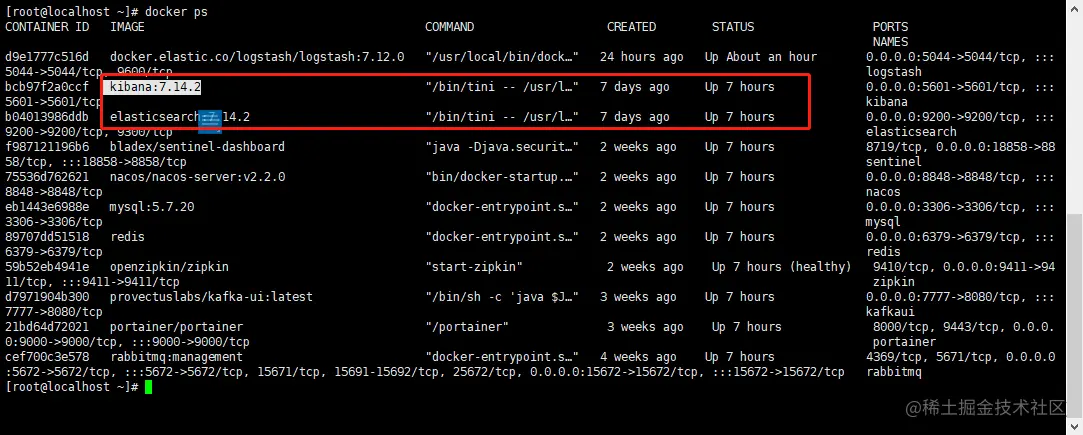The width and height of the screenshot is (1083, 435).
Task: Click the STATUS column header
Action: click(733, 27)
